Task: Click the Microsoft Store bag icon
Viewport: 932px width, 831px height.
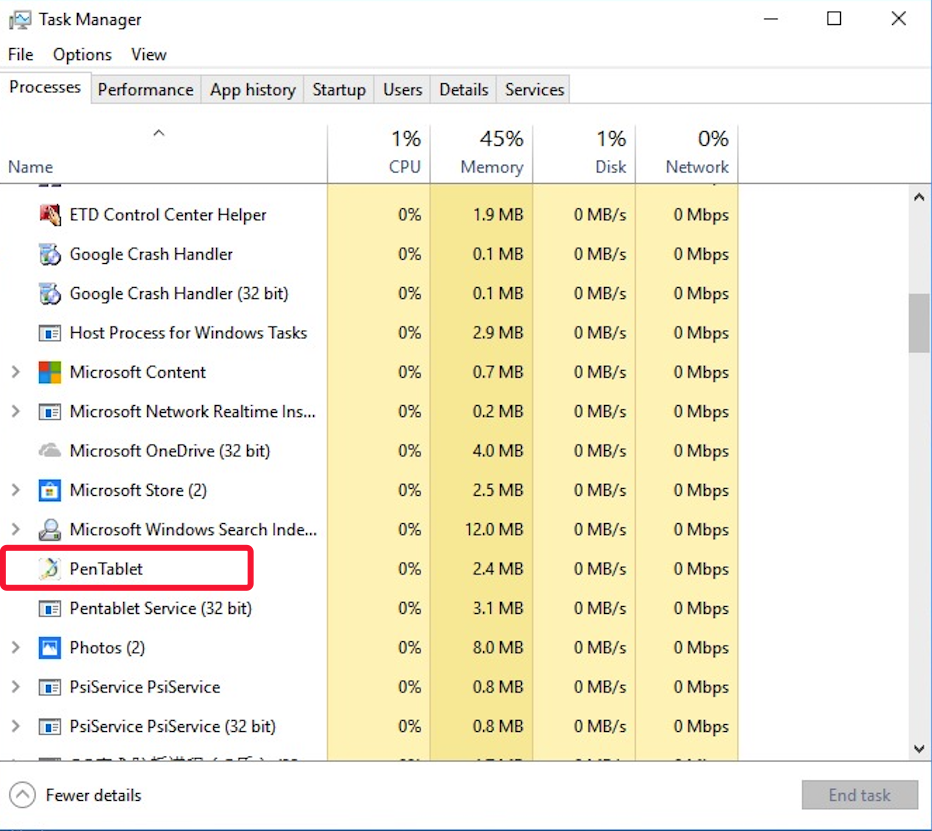Action: [49, 490]
